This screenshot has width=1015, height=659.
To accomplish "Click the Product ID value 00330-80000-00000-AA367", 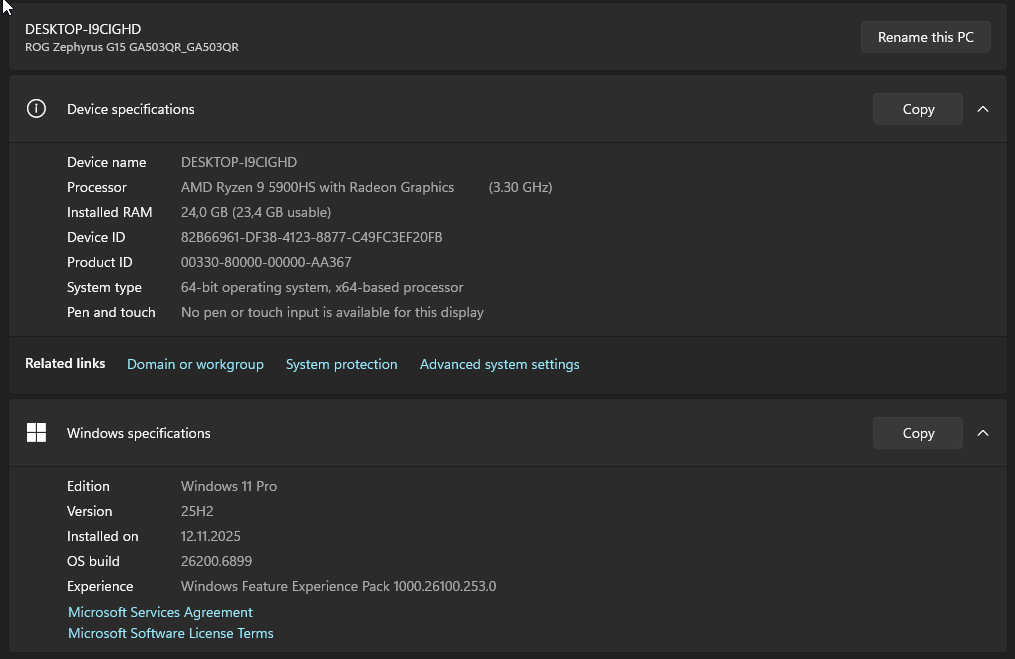I will click(x=266, y=262).
